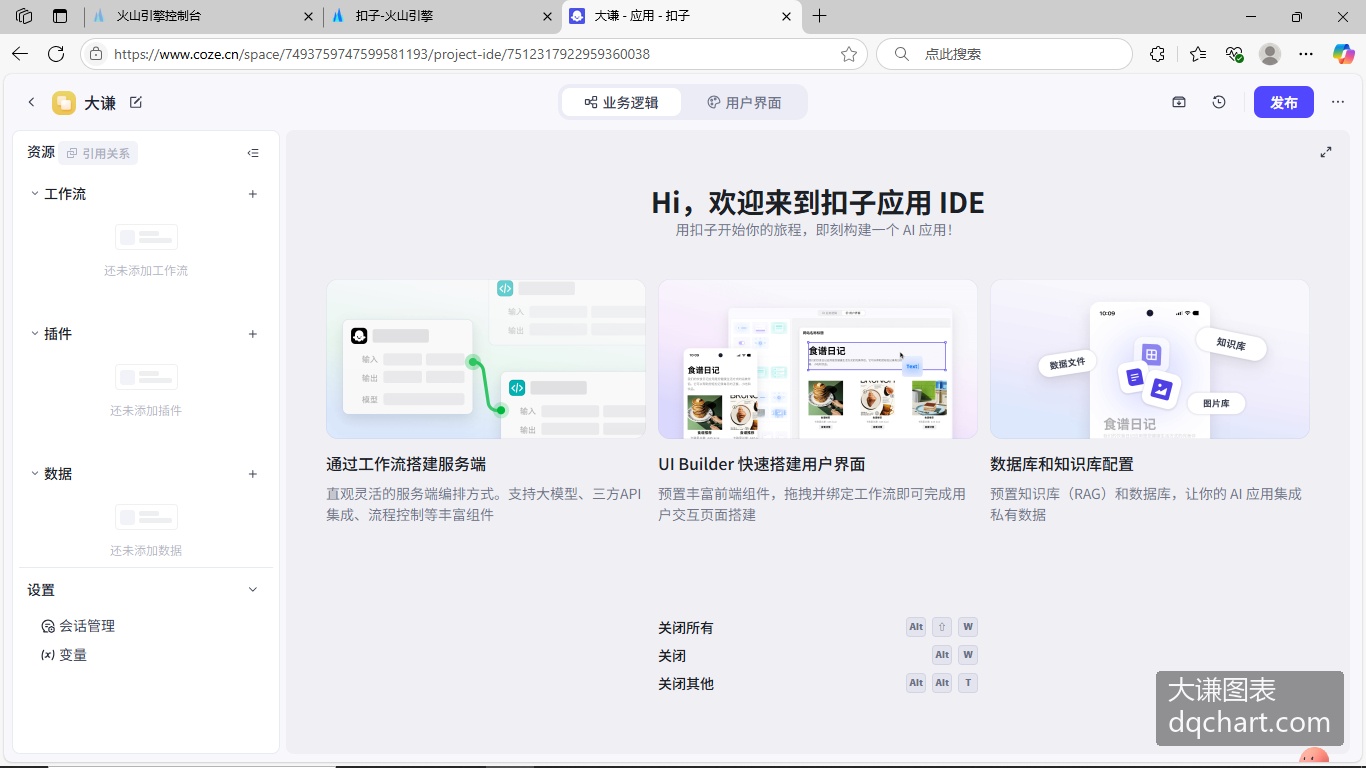Toggle the 引用关系 view button
This screenshot has height=768, width=1366.
pos(98,153)
